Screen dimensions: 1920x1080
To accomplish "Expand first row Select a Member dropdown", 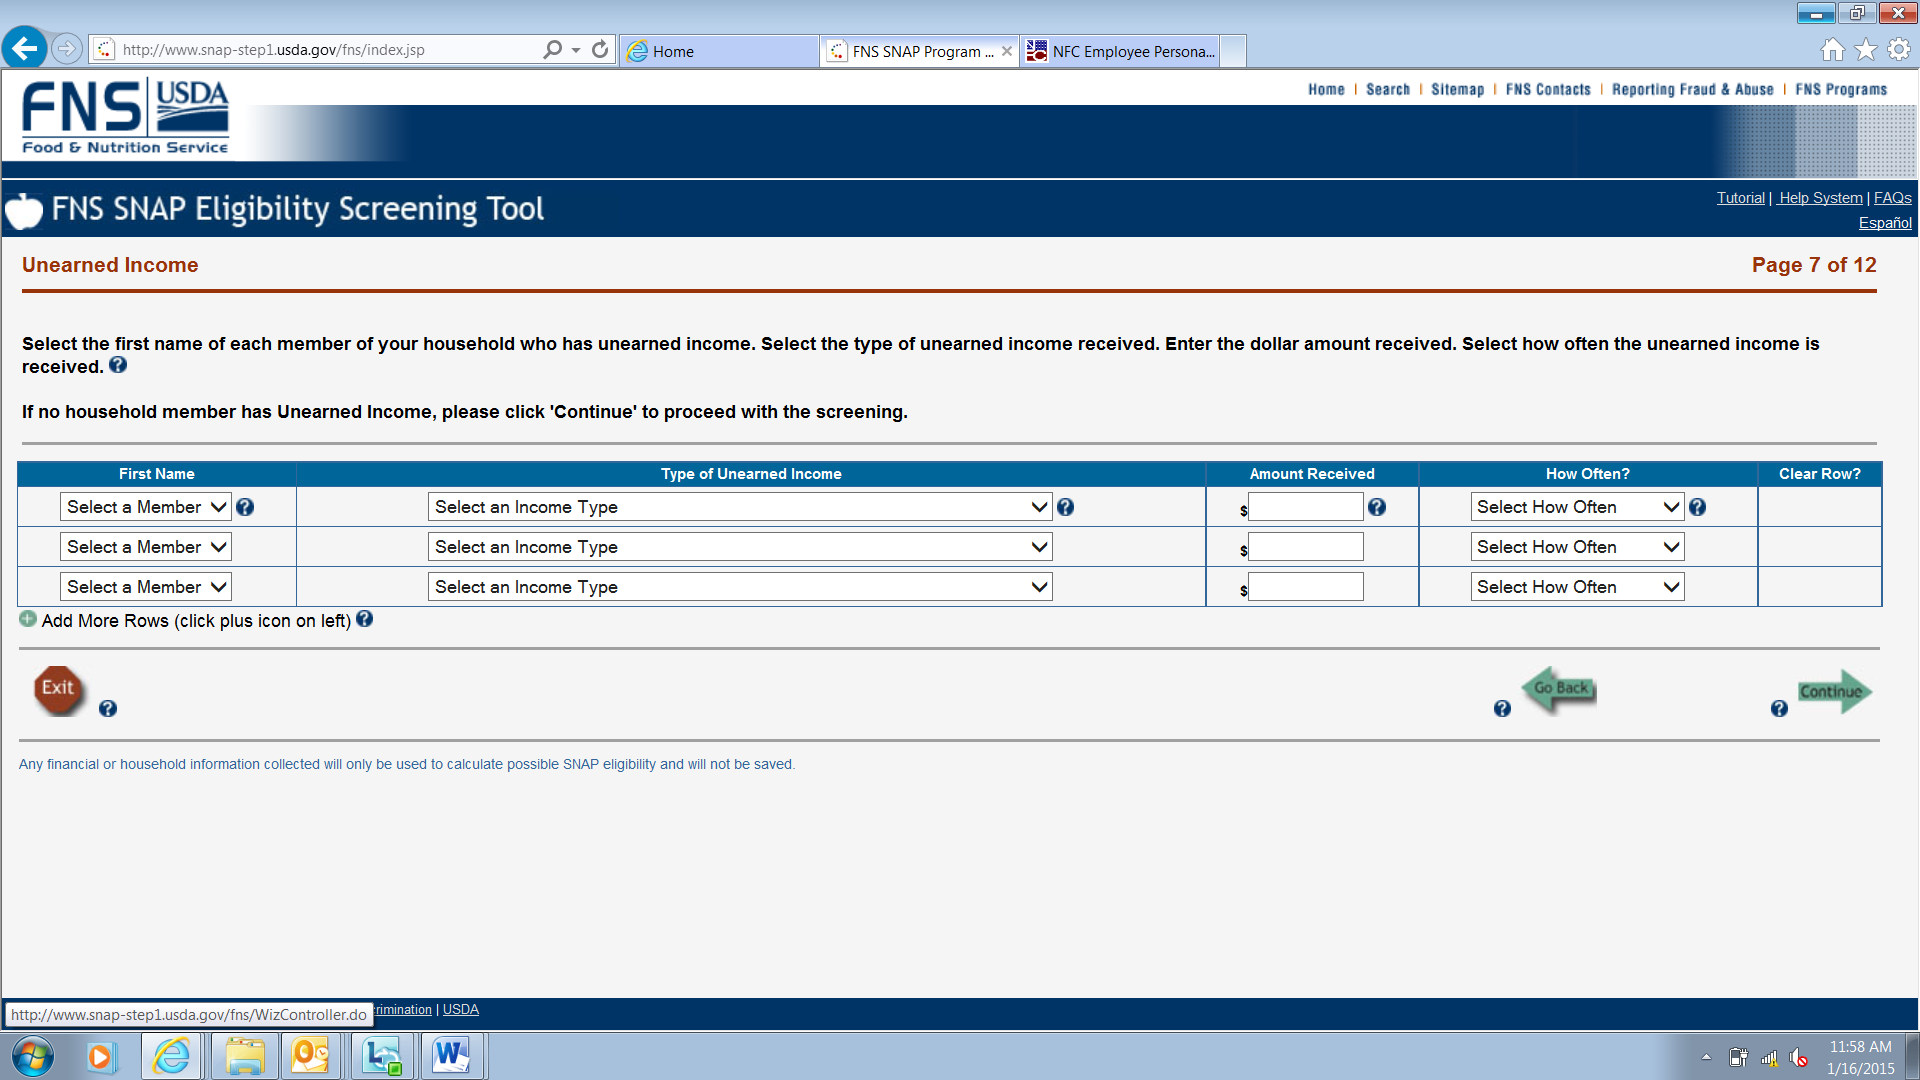I will pyautogui.click(x=146, y=507).
